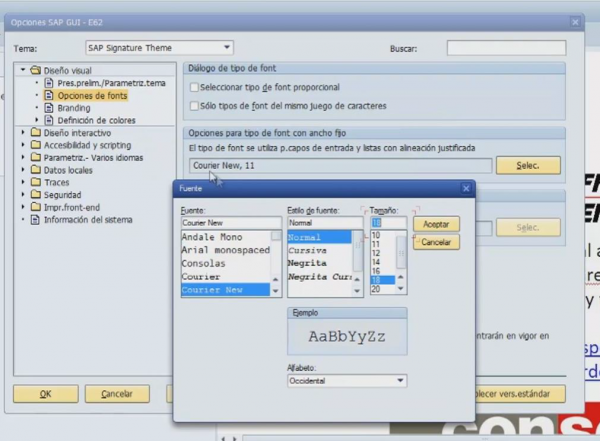The height and width of the screenshot is (441, 600).
Task: Pick size 12 in Tamaño list
Action: (x=383, y=253)
